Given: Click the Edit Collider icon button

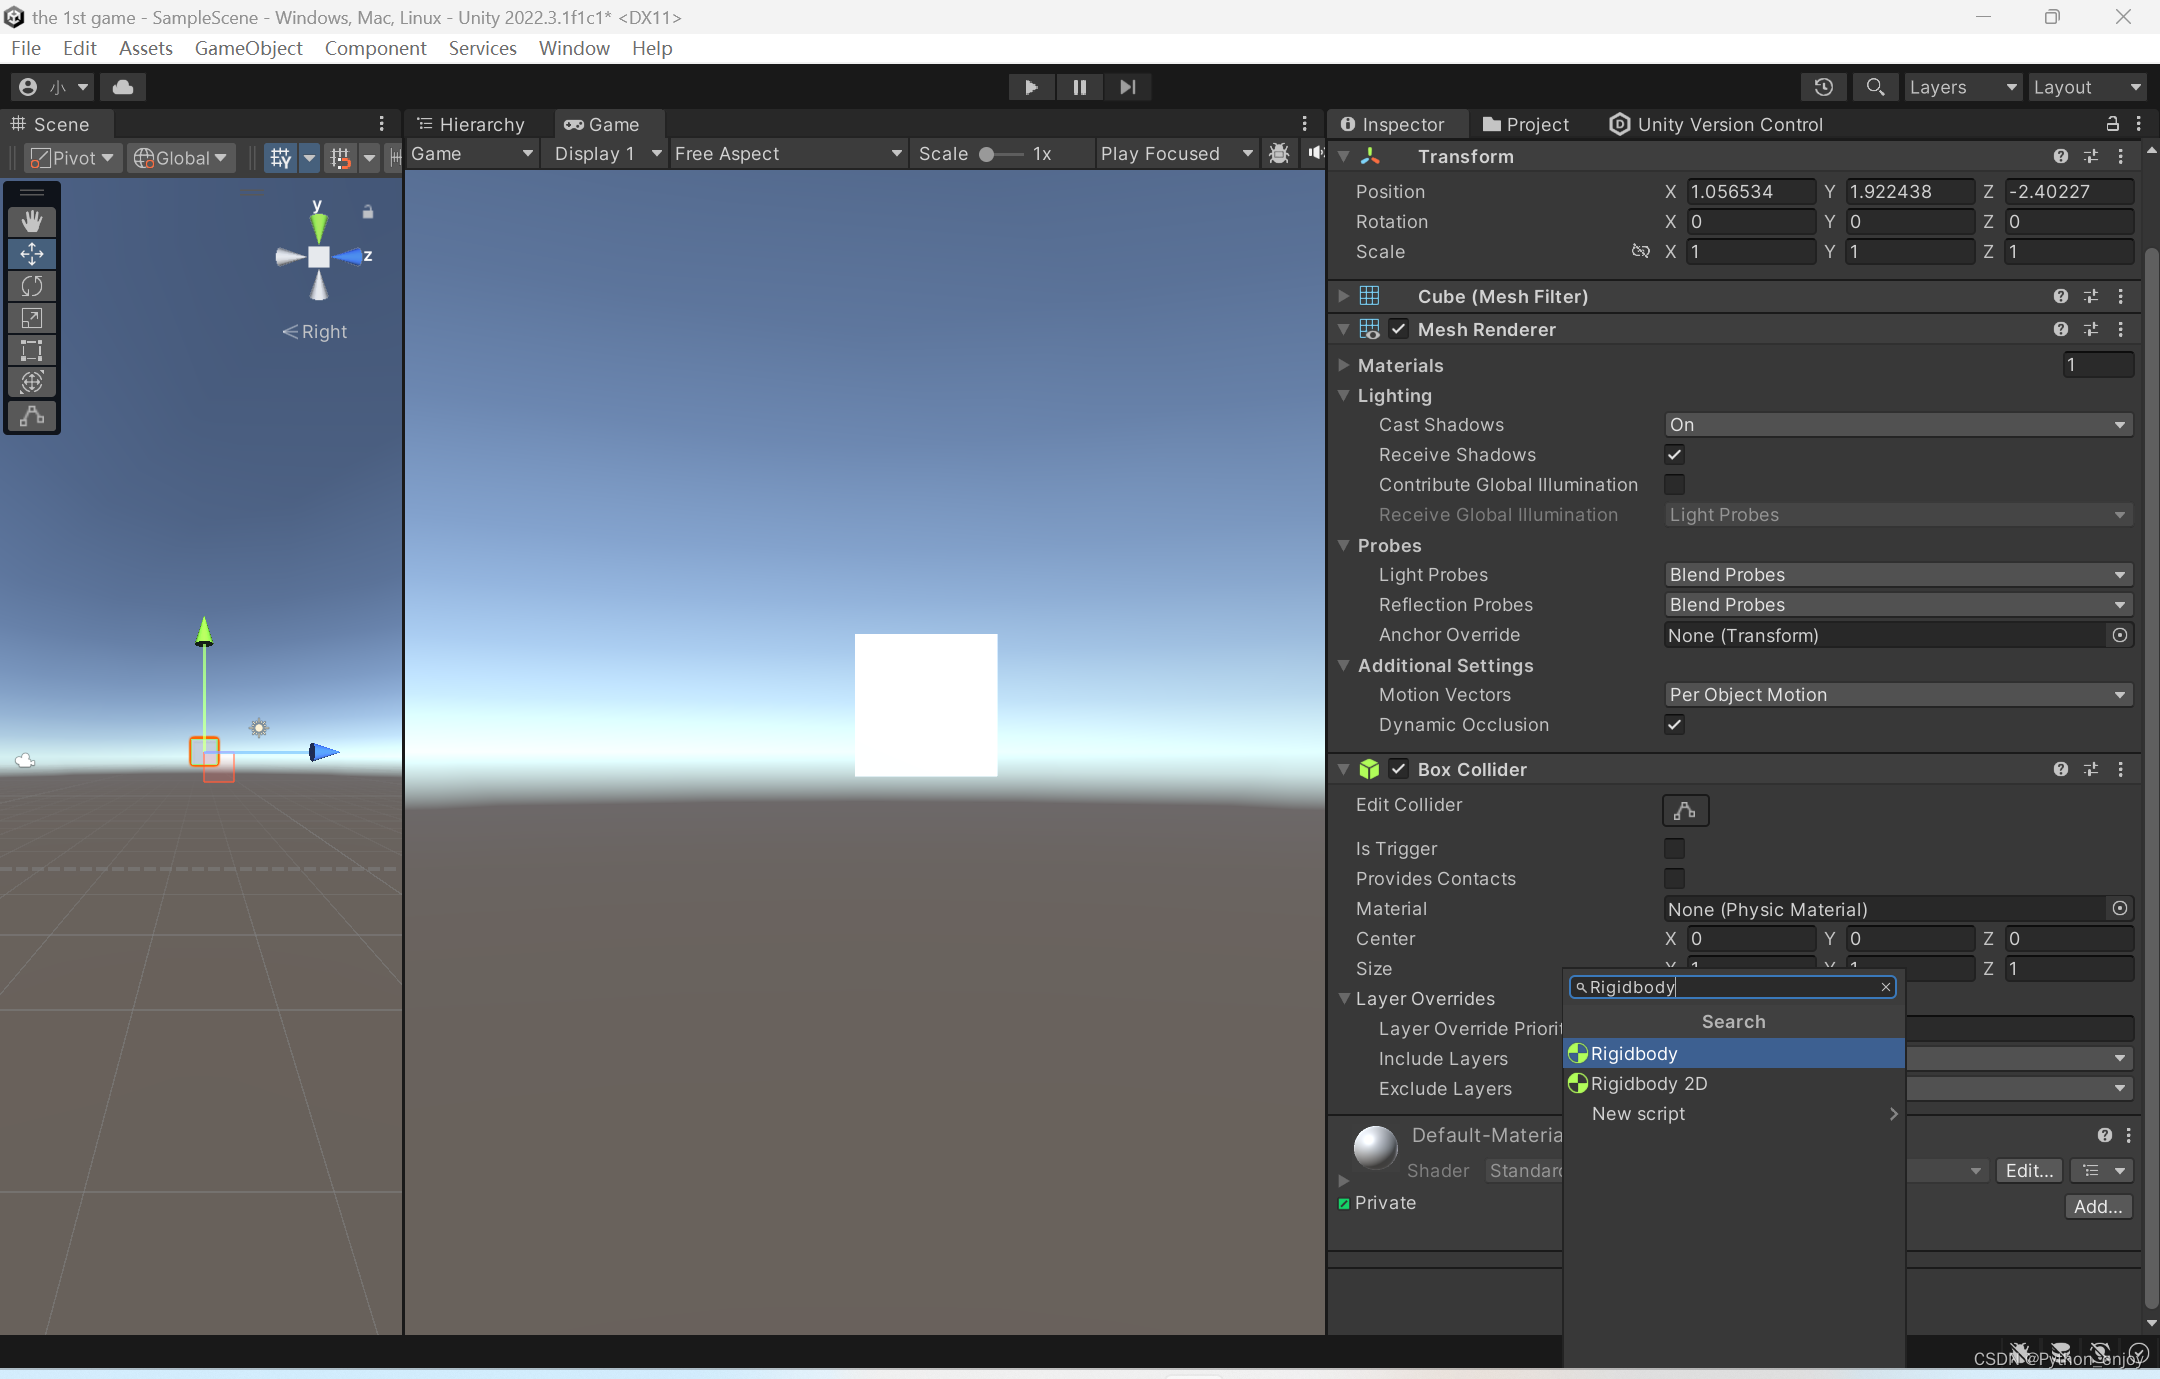Looking at the screenshot, I should coord(1685,809).
